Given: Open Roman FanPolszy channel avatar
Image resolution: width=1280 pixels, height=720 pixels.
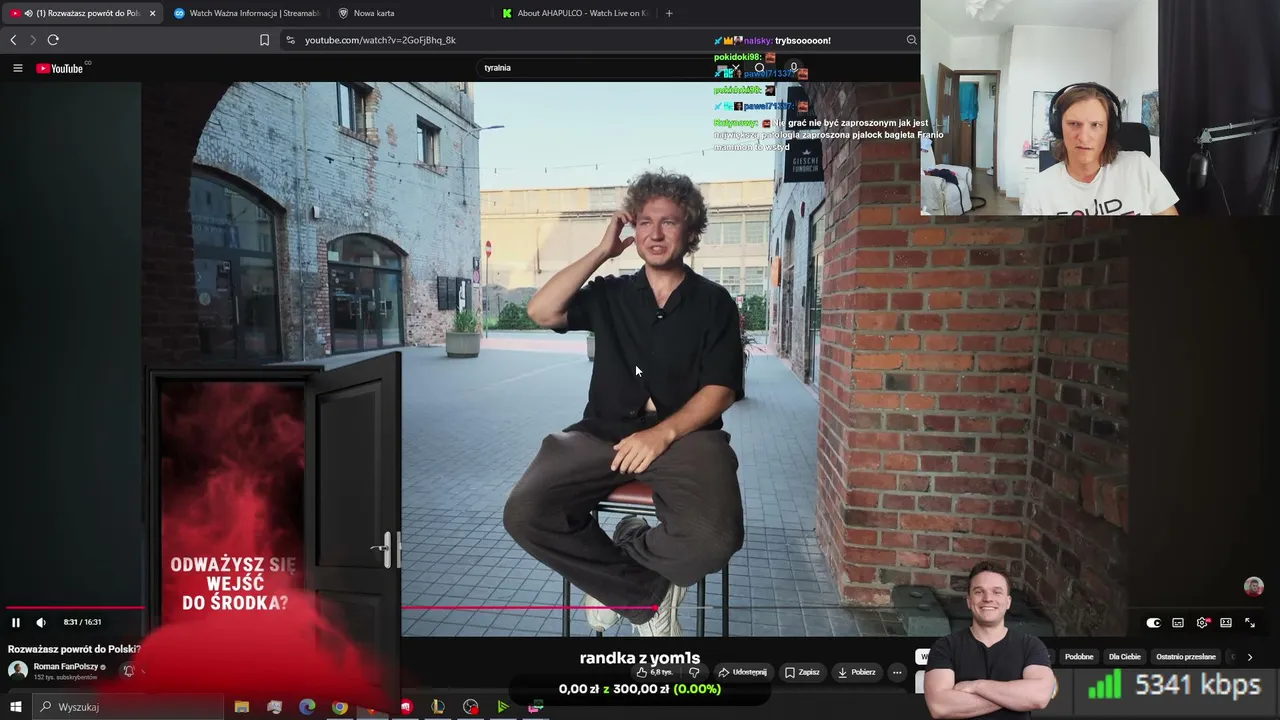Looking at the screenshot, I should tap(18, 670).
